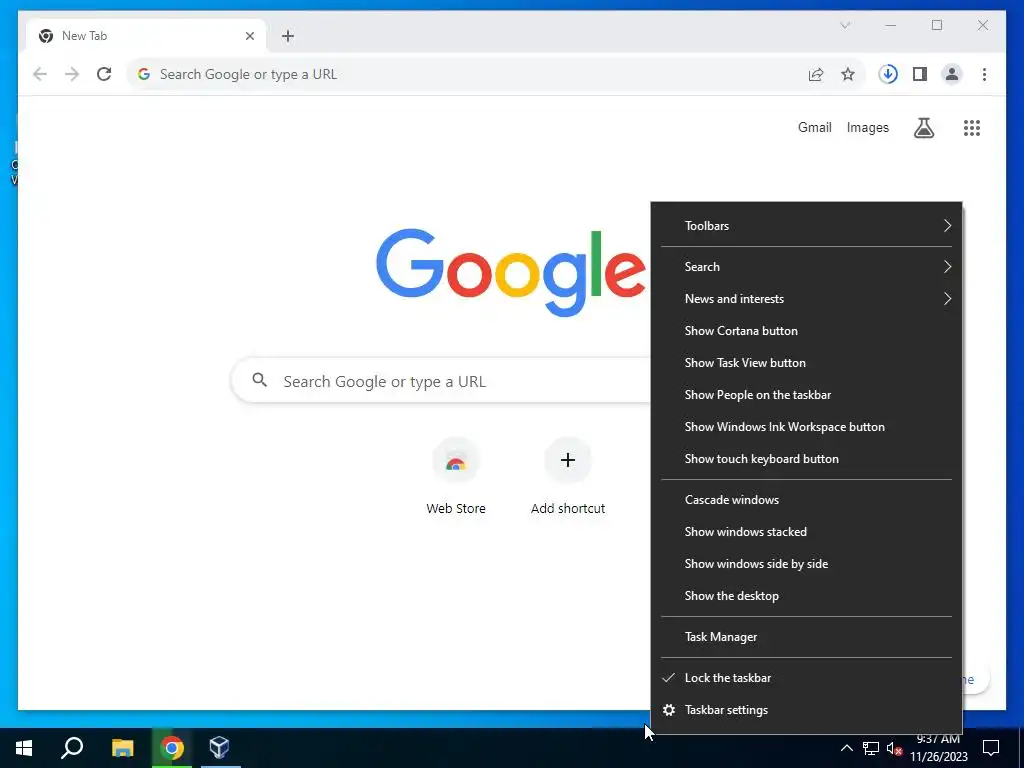Expand the Toolbars submenu
The height and width of the screenshot is (768, 1024).
[807, 226]
